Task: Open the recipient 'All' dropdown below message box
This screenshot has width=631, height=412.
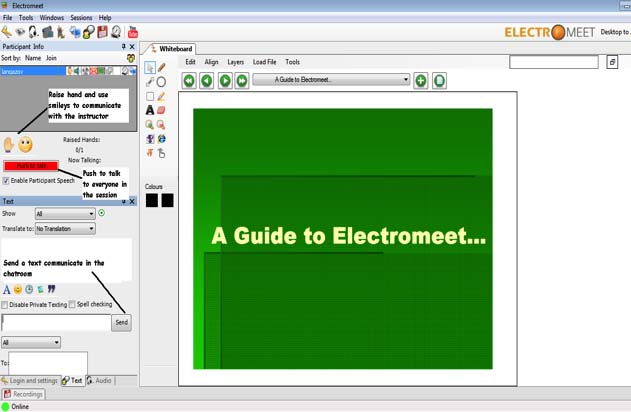Action: [31, 342]
